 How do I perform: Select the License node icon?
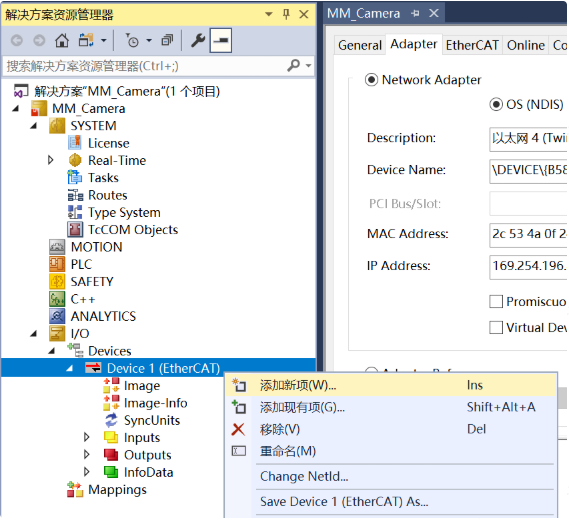[x=75, y=143]
